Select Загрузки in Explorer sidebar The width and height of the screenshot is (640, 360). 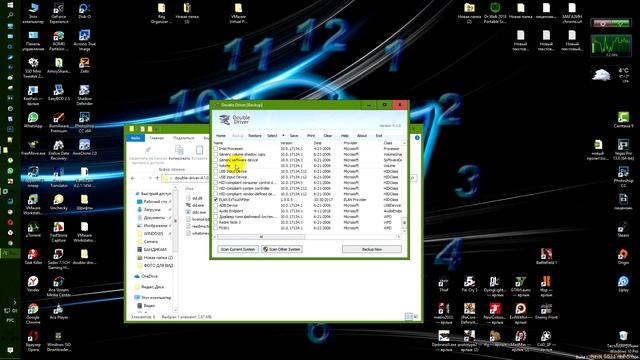coord(152,209)
